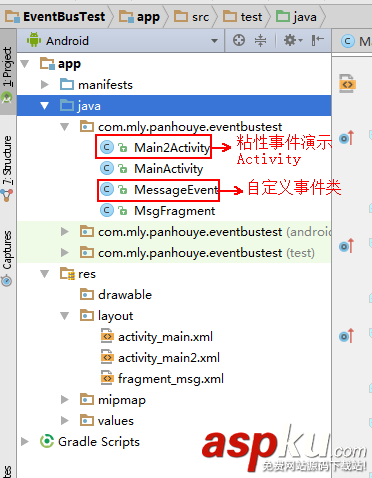
Task: Click the MainActivity class icon
Action: (x=107, y=168)
